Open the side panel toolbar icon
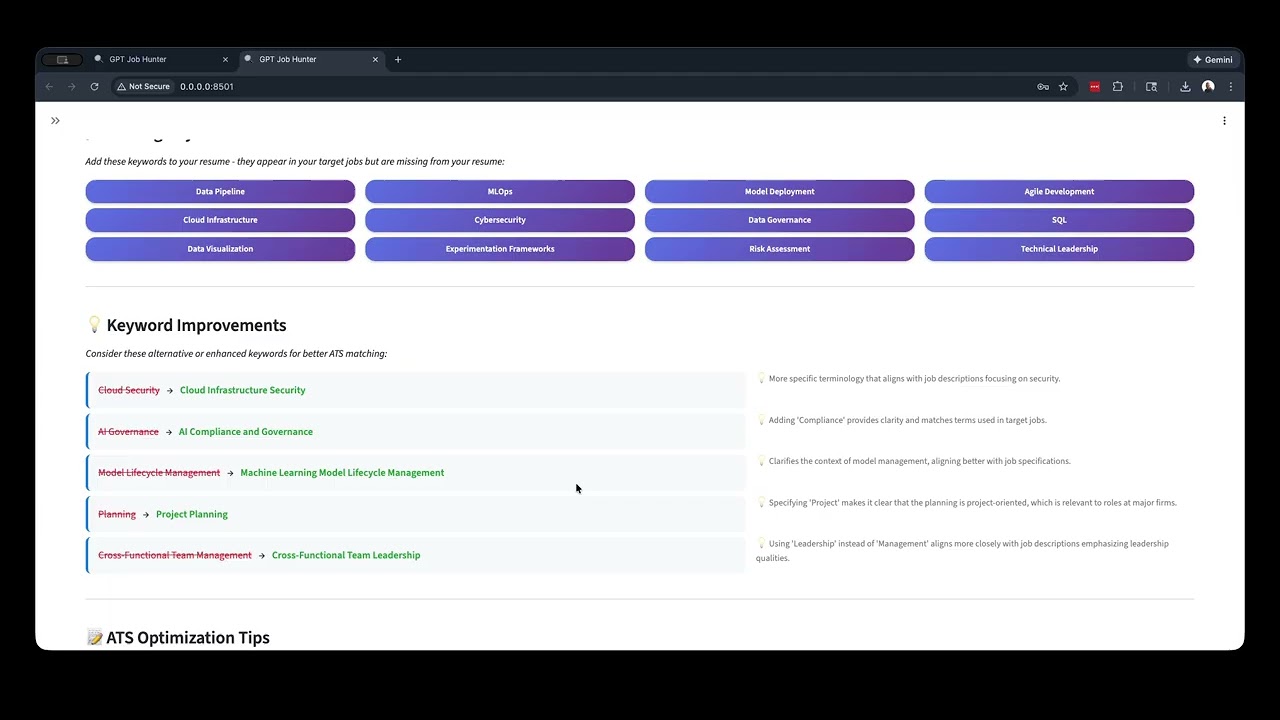The width and height of the screenshot is (1280, 720). (x=1151, y=87)
